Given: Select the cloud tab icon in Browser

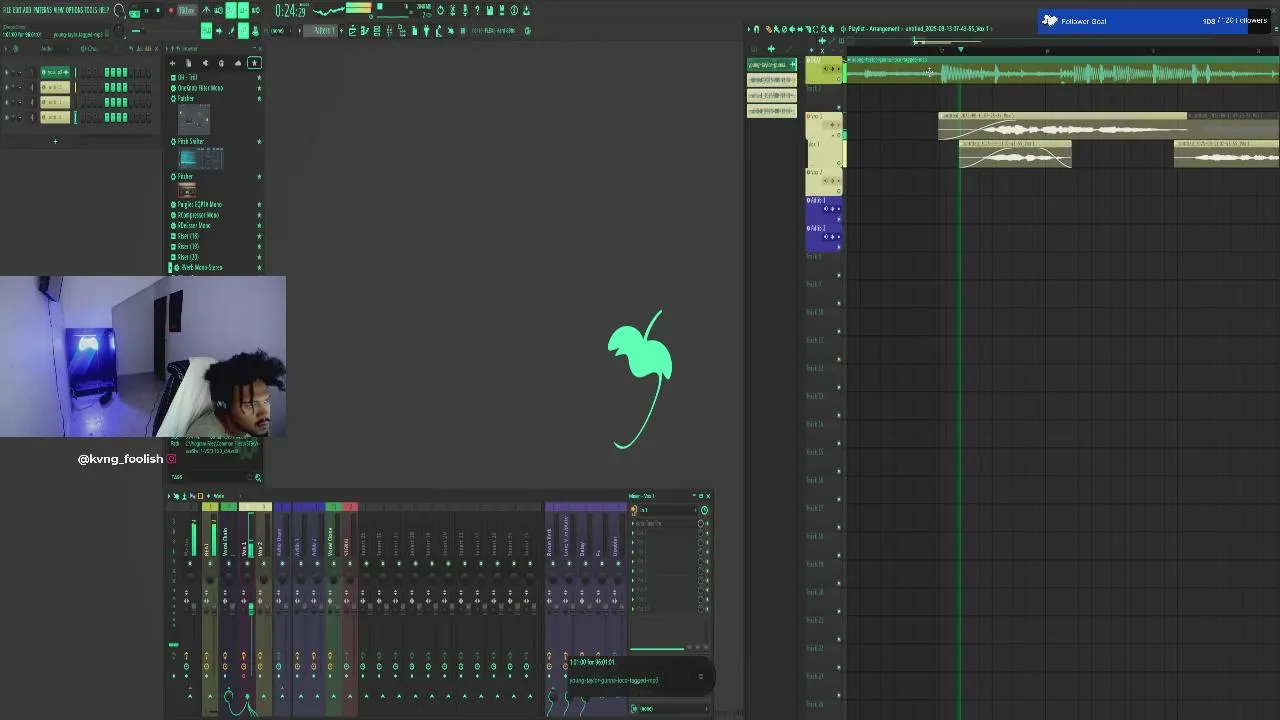Looking at the screenshot, I should tap(238, 63).
